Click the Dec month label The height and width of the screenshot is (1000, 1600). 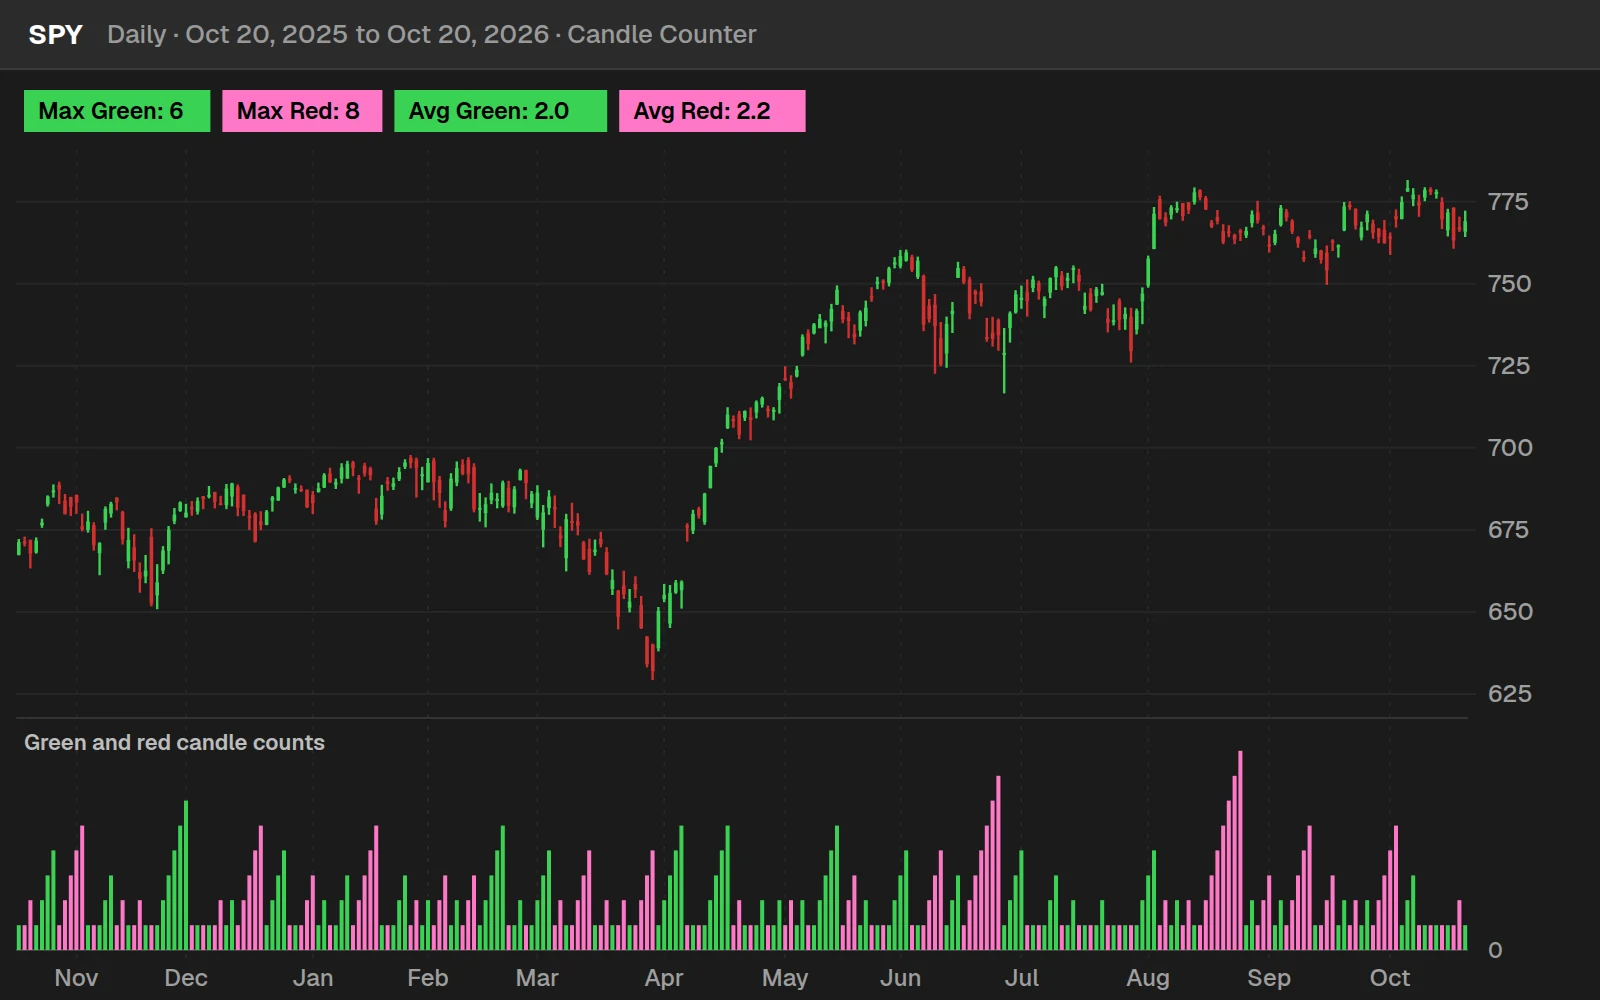tap(186, 978)
